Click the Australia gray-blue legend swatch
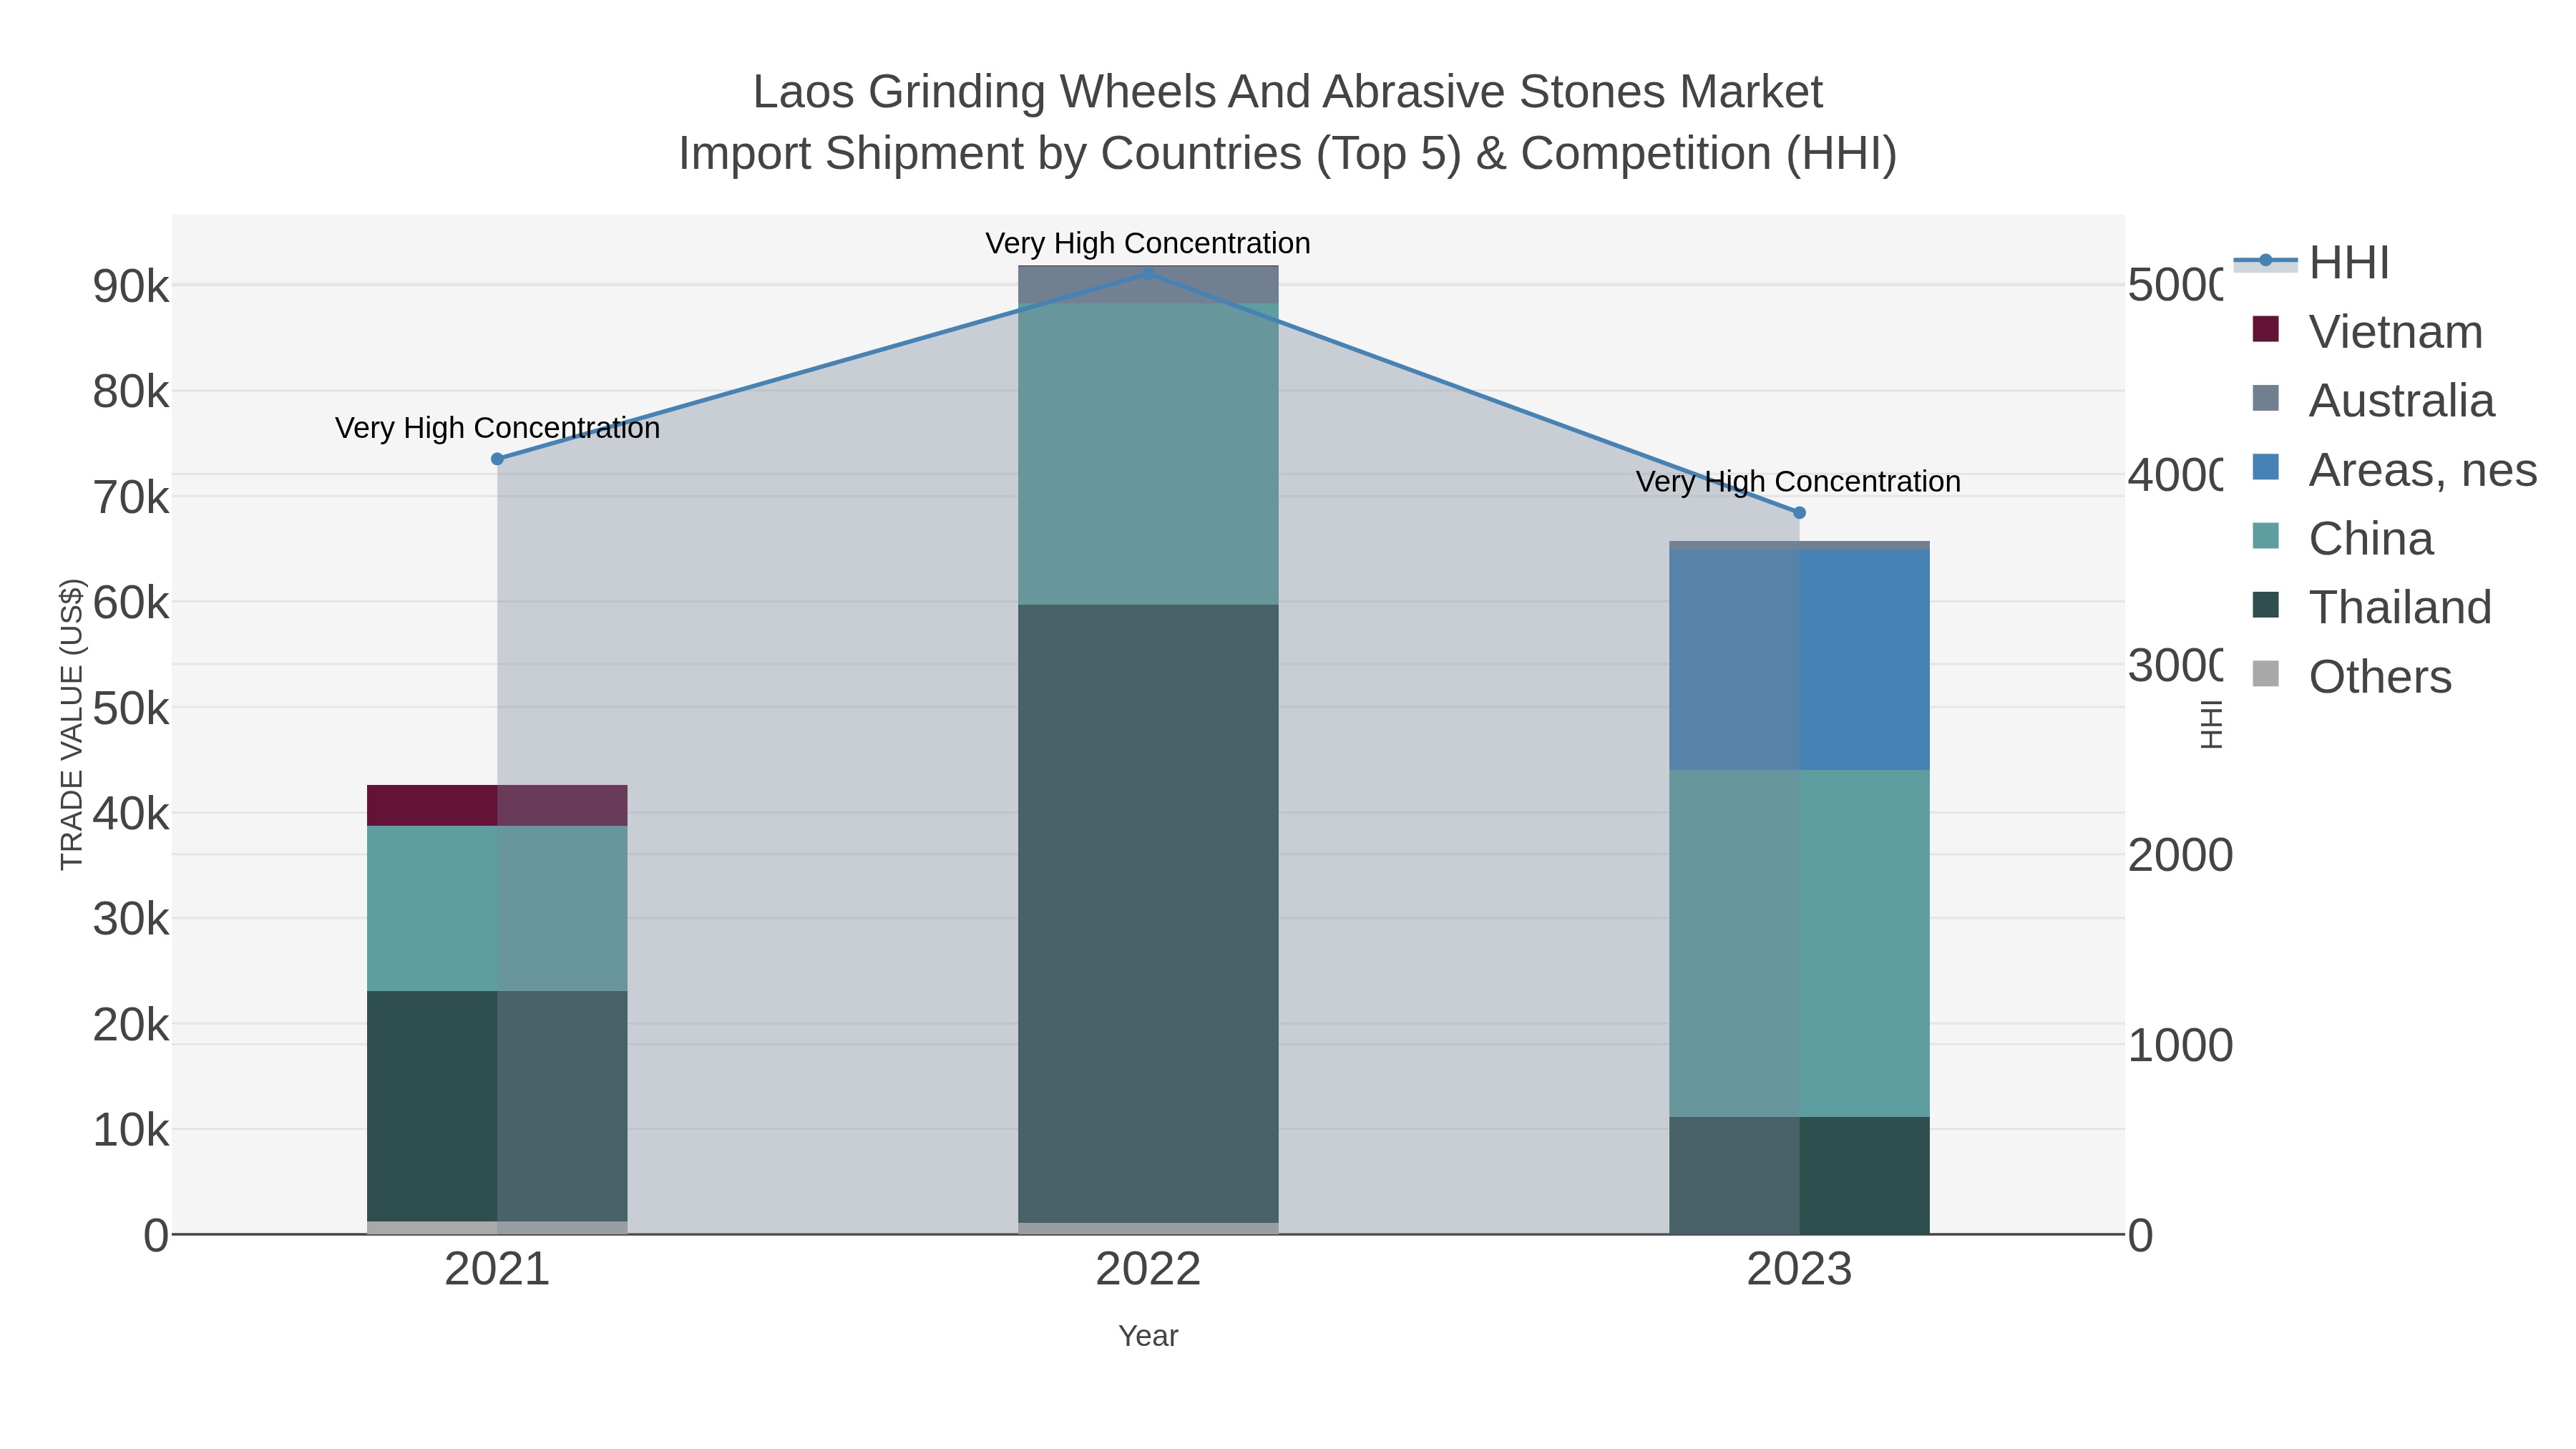Viewport: 2576px width, 1449px height. [x=2265, y=398]
